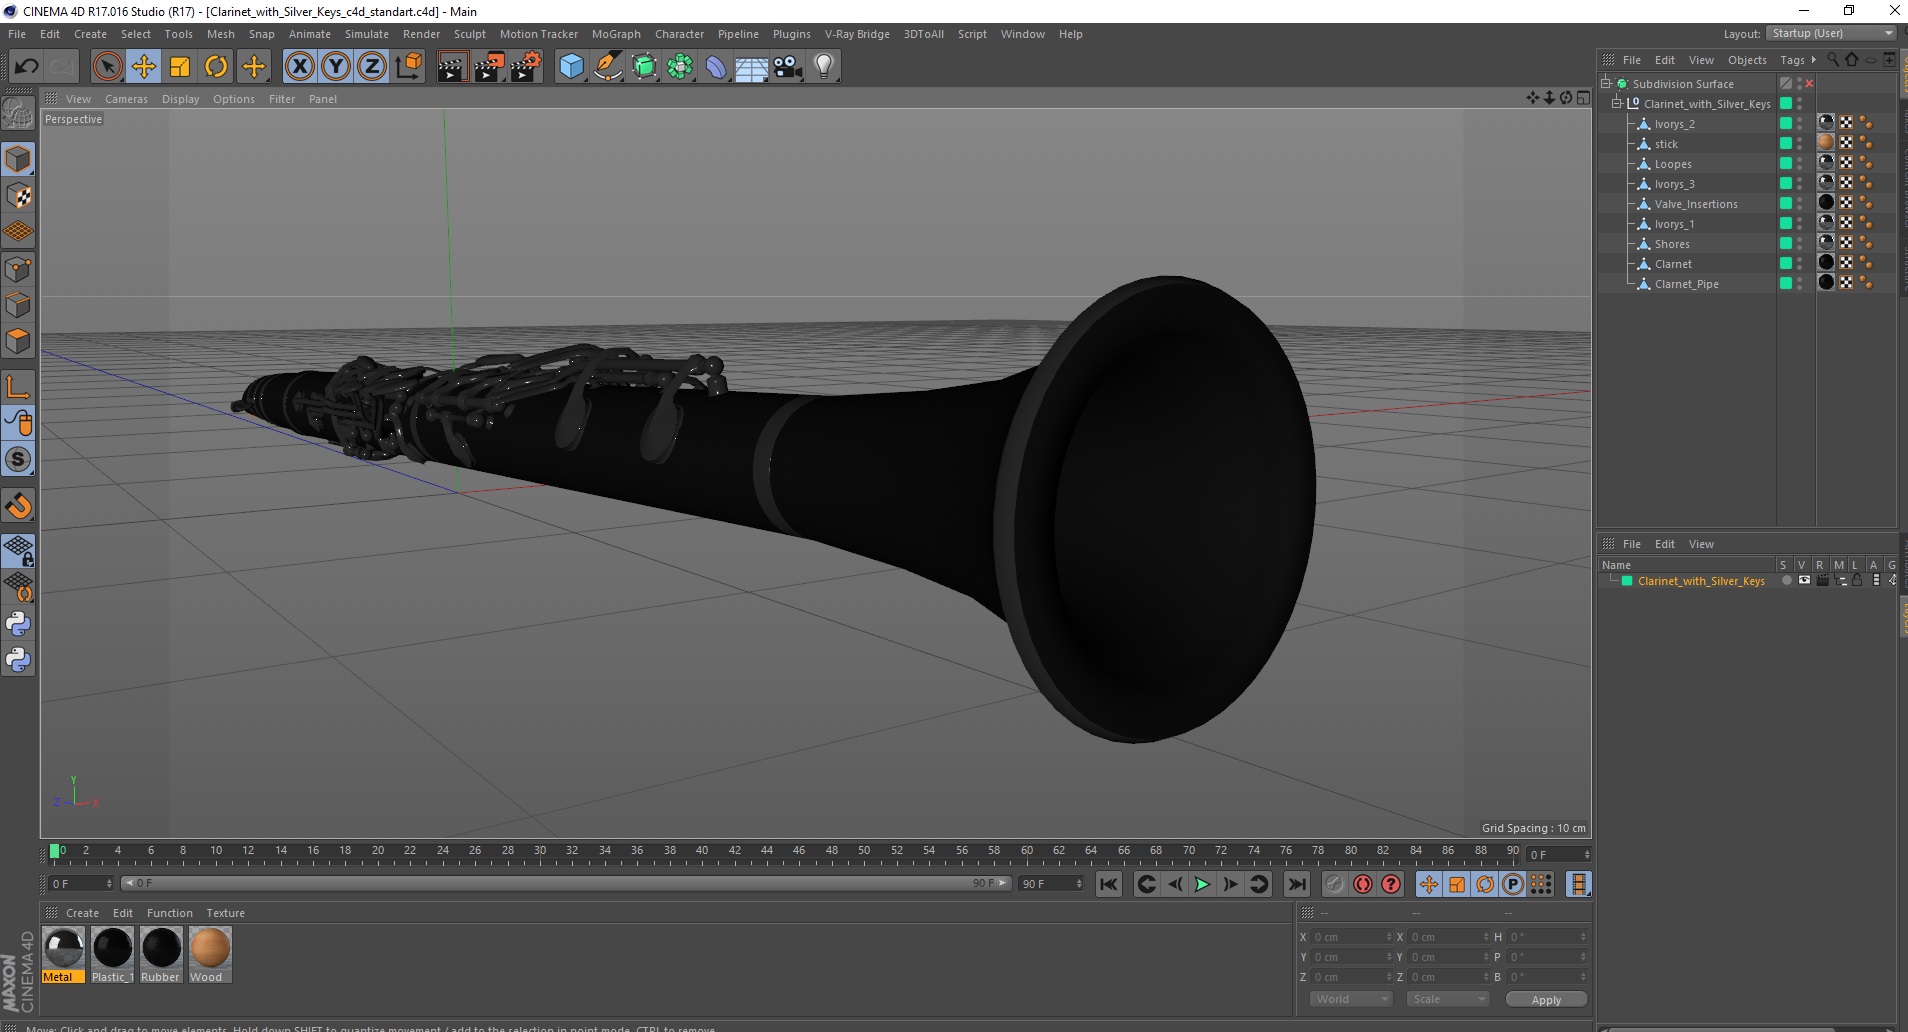Open the File menu
Image resolution: width=1908 pixels, height=1032 pixels.
pos(17,34)
